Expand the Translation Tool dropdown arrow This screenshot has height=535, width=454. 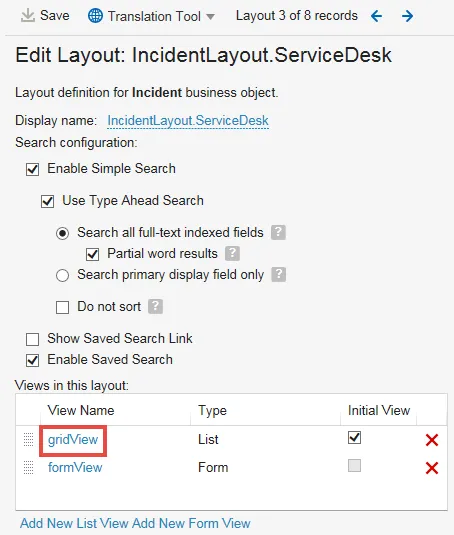(x=211, y=16)
